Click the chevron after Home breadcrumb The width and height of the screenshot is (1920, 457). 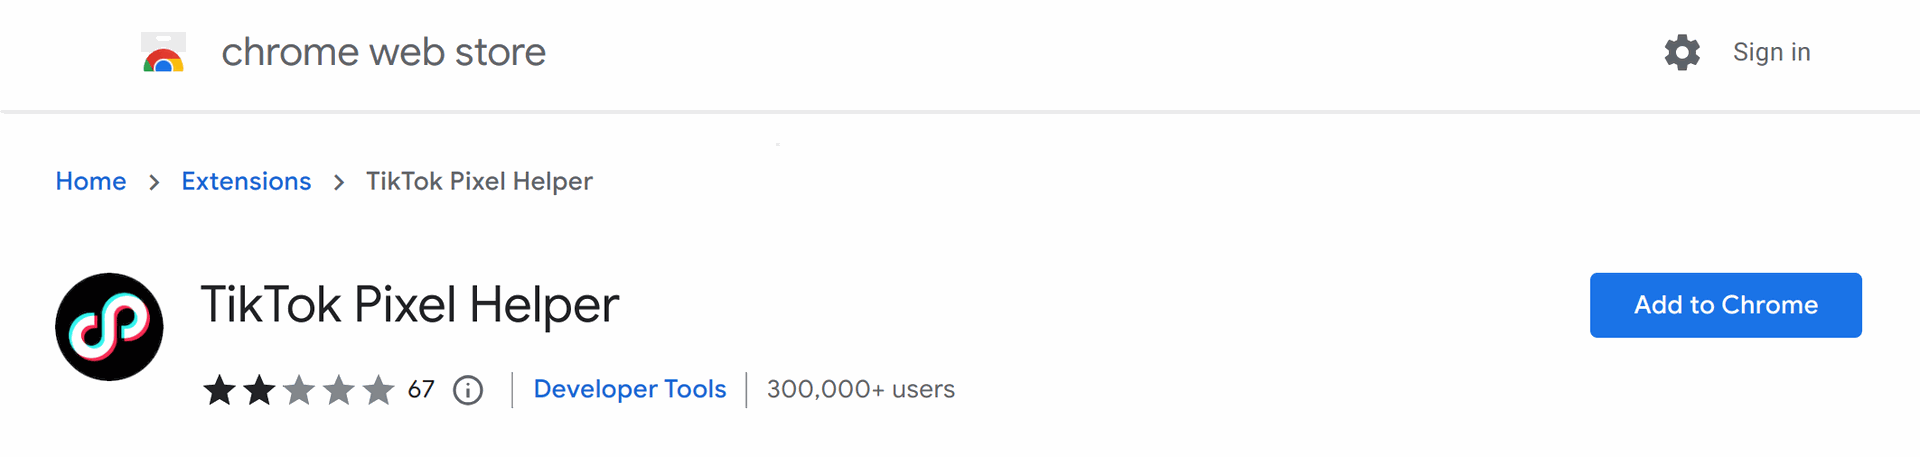(x=154, y=182)
